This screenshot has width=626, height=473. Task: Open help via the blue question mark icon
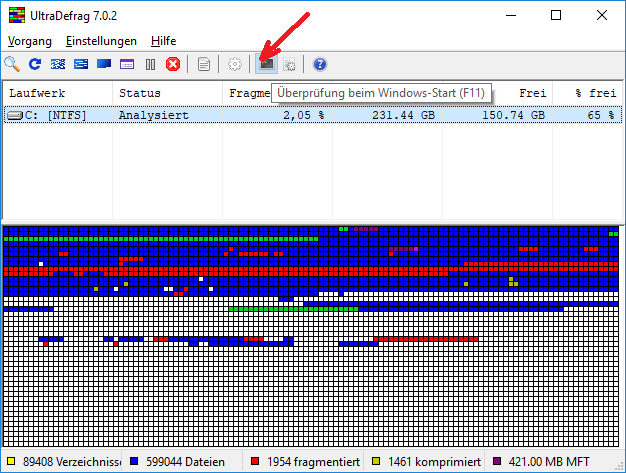tap(320, 64)
